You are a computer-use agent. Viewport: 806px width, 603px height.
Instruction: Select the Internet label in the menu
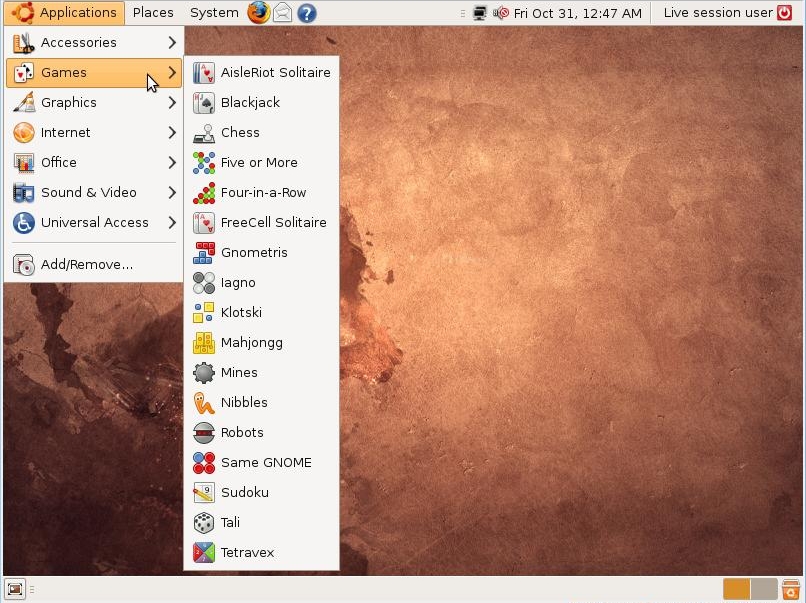[x=66, y=133]
